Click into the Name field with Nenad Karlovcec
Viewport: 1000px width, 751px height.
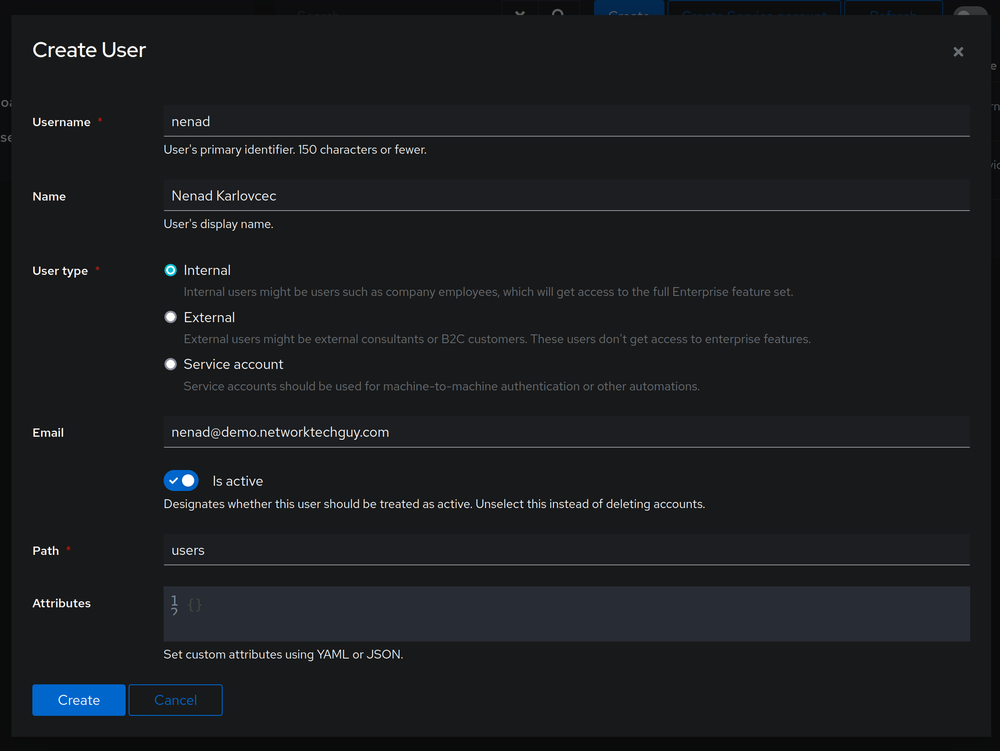566,196
